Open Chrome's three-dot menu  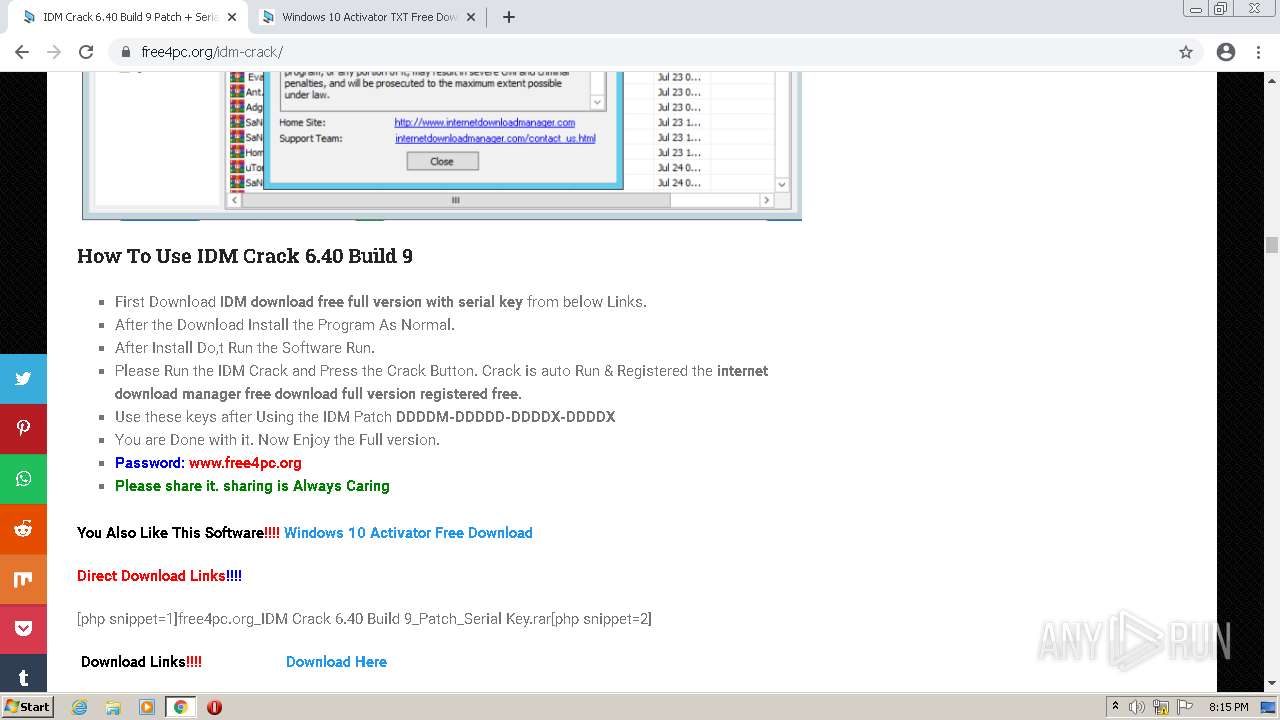(1259, 52)
